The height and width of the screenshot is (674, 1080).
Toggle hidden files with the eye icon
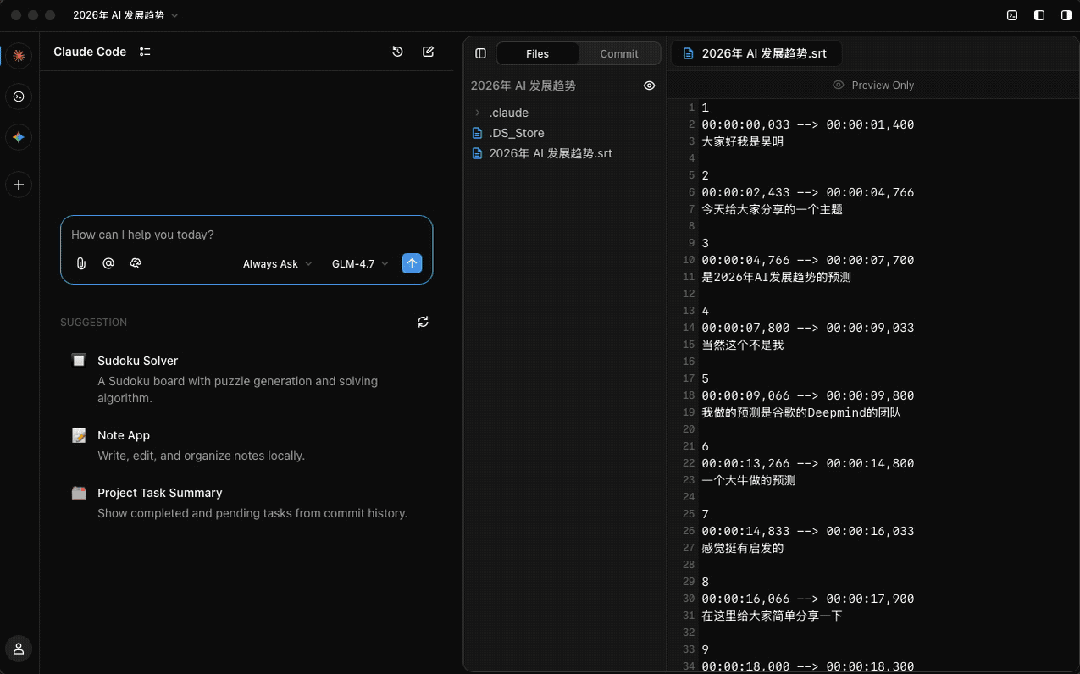coord(650,85)
